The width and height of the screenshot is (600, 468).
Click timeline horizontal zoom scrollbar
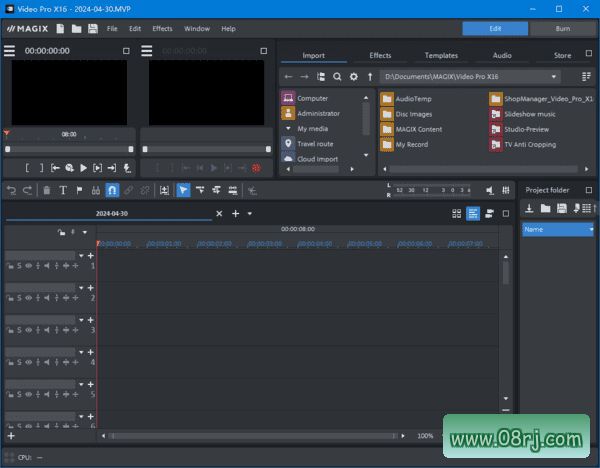[x=253, y=436]
